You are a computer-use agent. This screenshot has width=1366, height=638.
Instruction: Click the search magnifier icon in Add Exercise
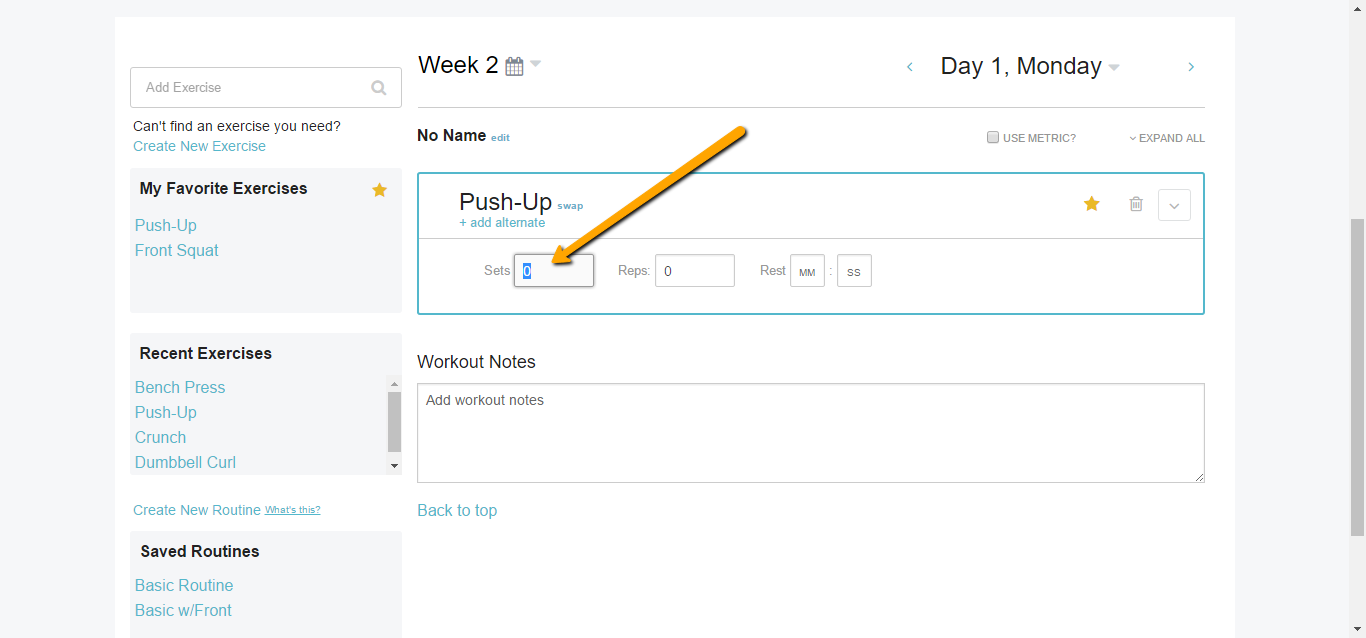click(x=379, y=88)
